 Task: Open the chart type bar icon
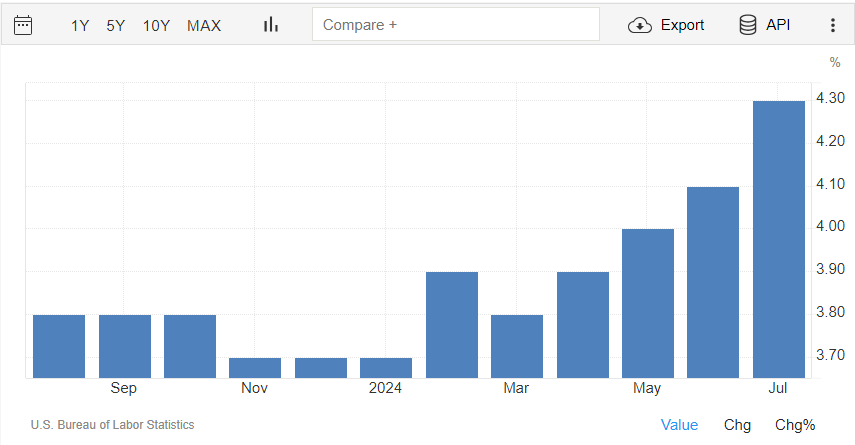[271, 25]
